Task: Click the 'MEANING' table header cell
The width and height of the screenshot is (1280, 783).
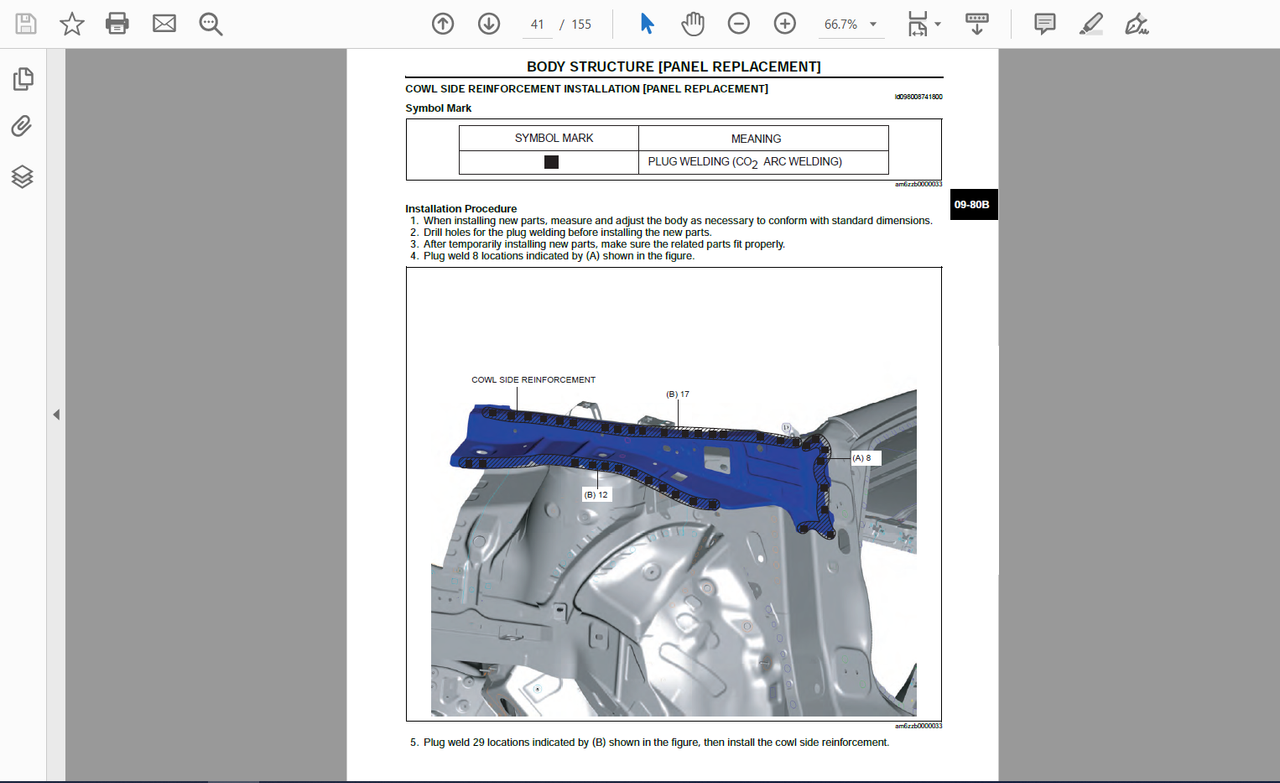Action: [764, 138]
